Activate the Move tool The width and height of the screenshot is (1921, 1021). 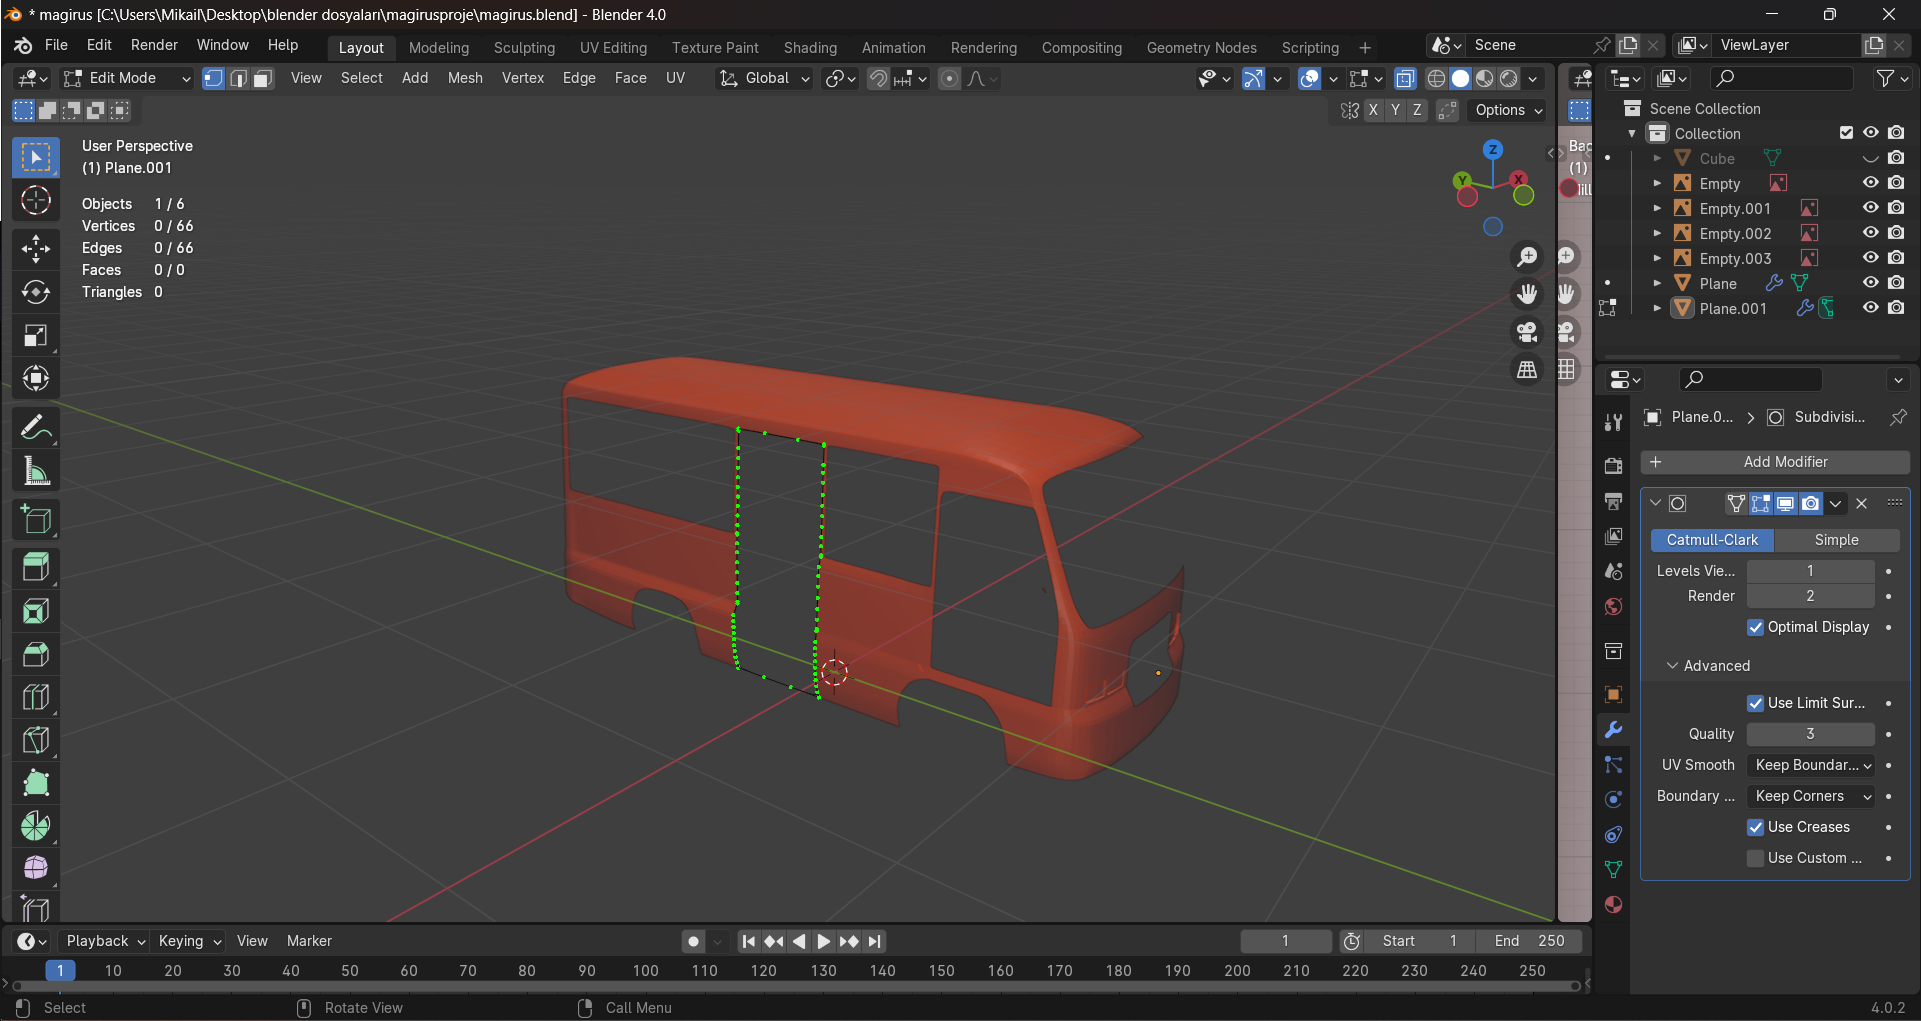[36, 248]
